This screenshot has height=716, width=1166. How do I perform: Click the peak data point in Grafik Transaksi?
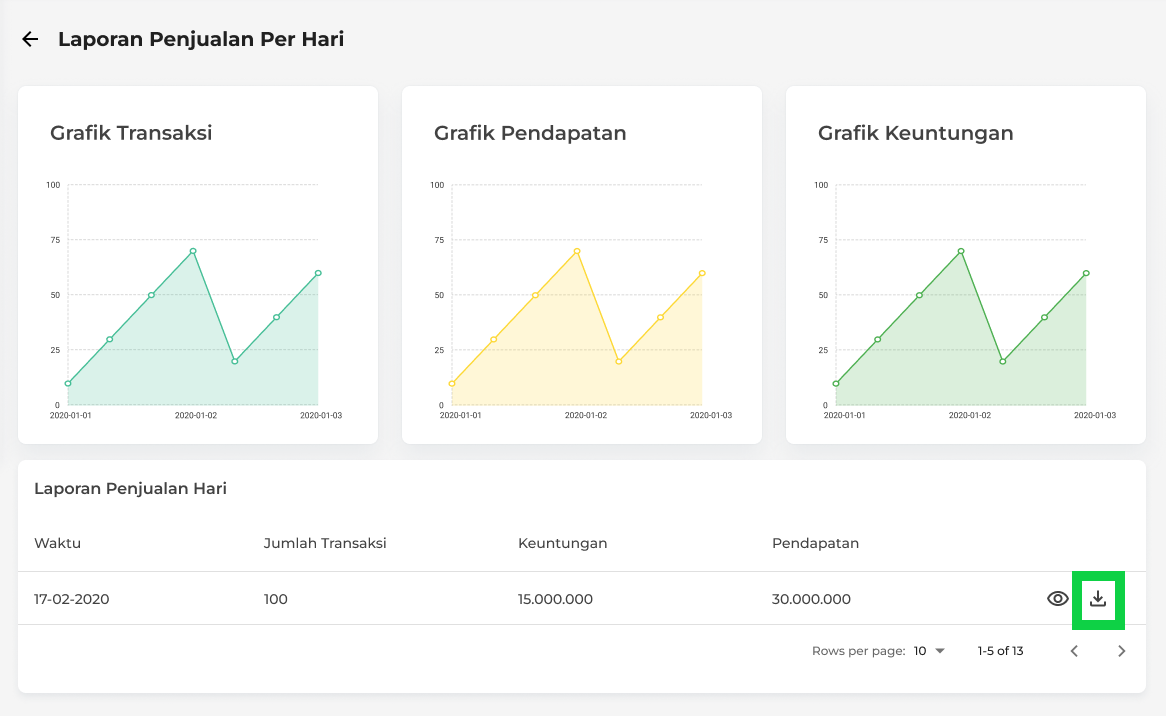(x=193, y=251)
